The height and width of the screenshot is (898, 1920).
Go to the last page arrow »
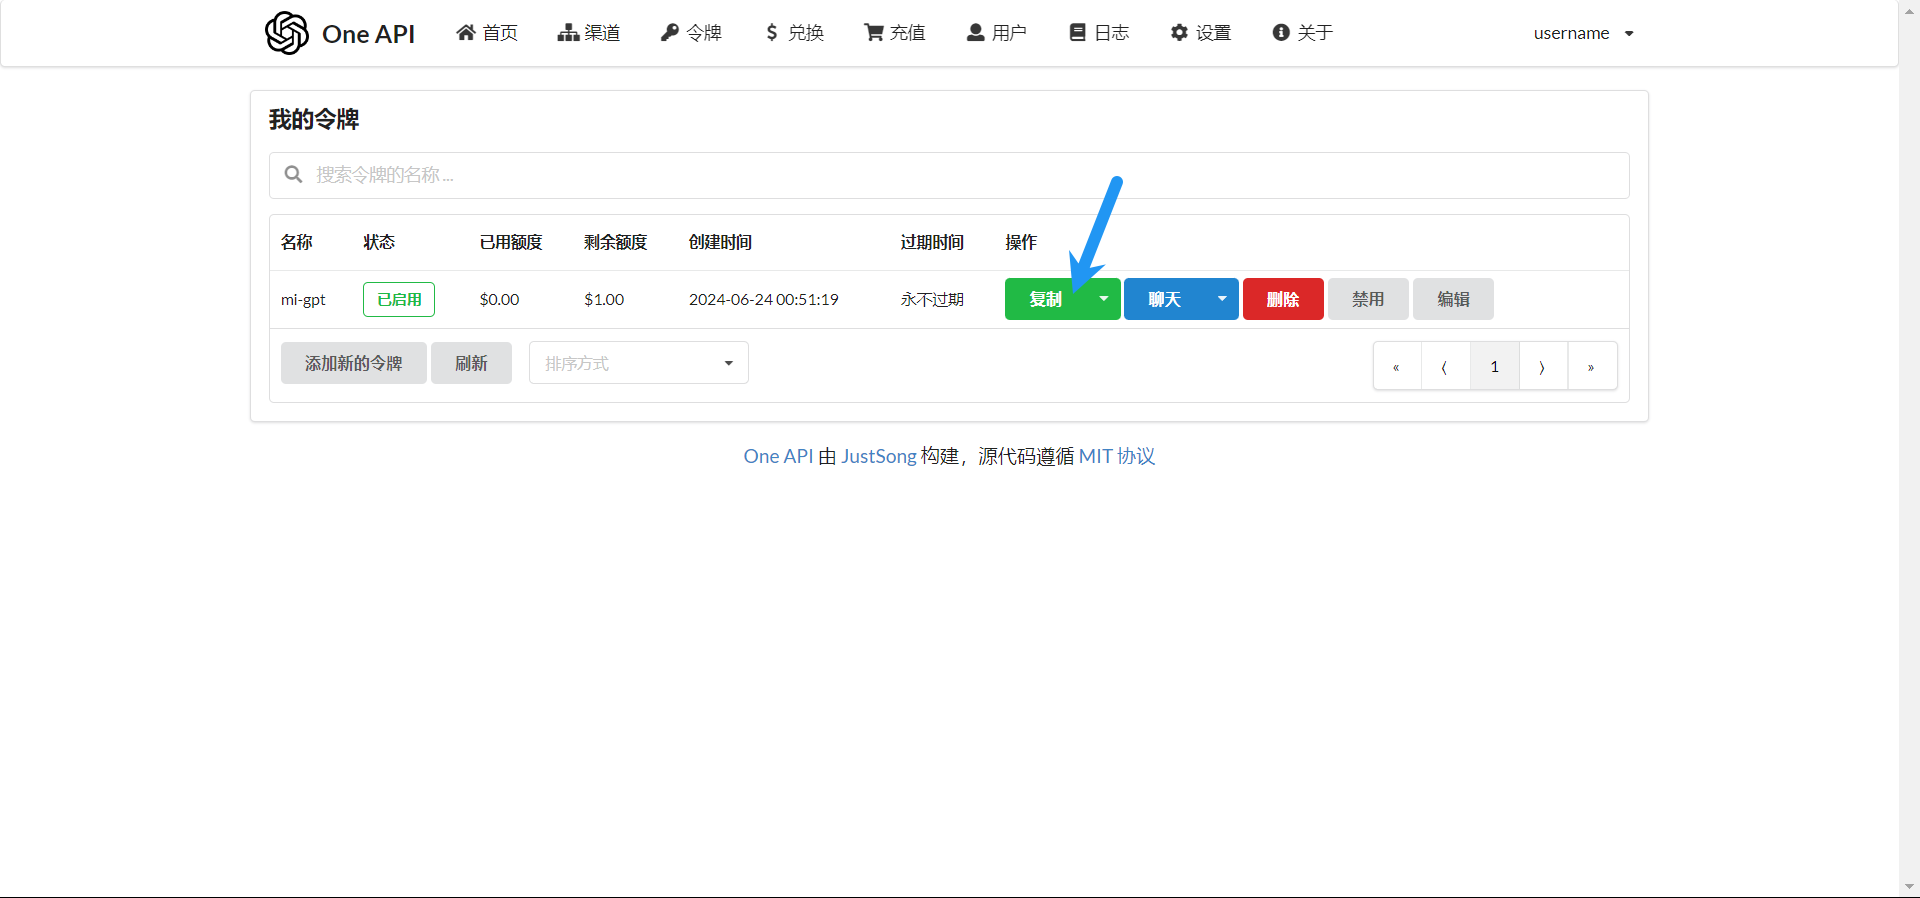coord(1591,366)
